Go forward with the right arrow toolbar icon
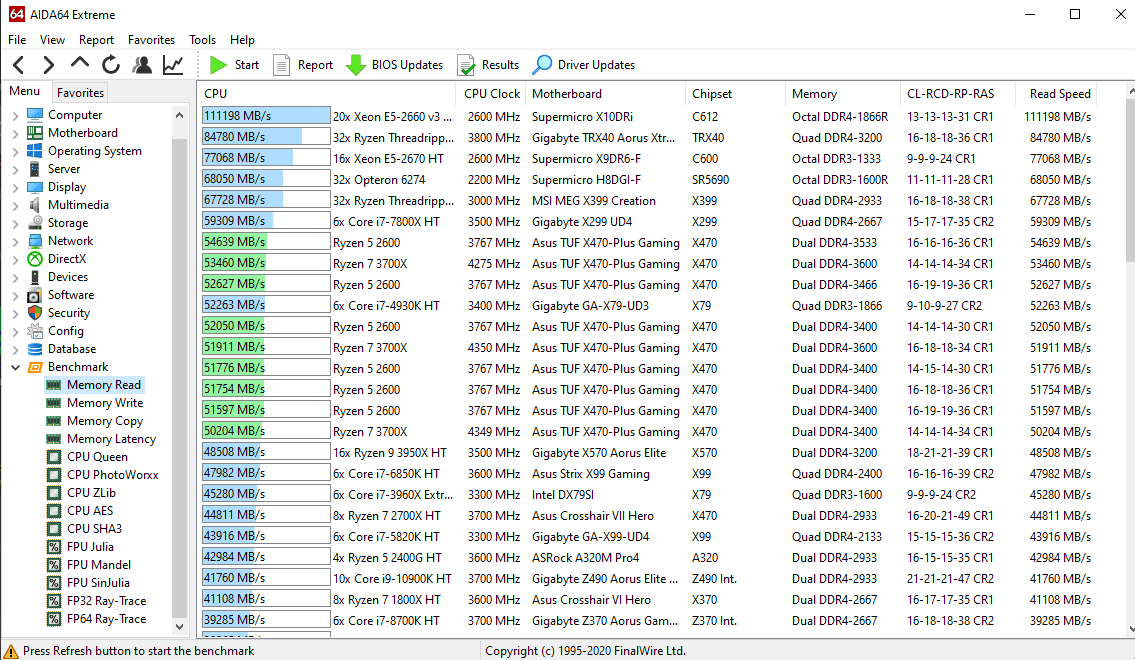Screen dimensions: 1135x660 48,65
